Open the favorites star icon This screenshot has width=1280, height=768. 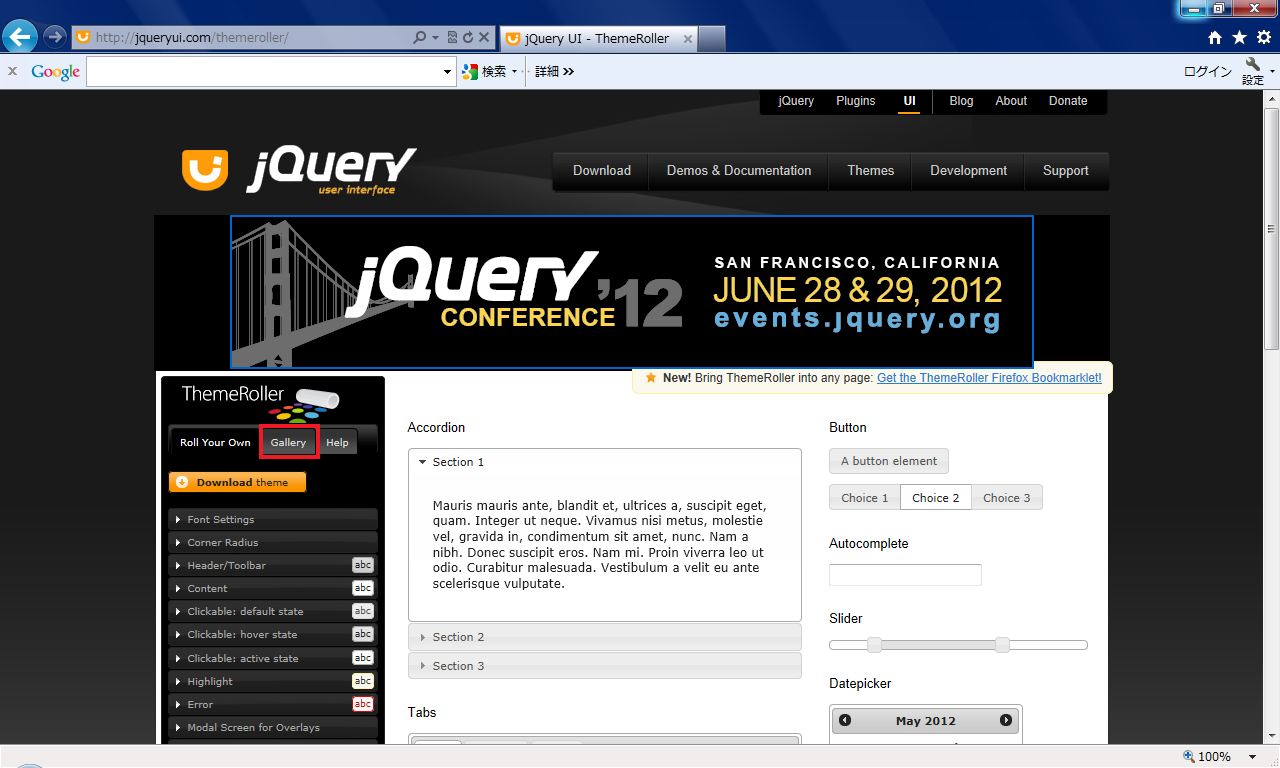click(1240, 38)
